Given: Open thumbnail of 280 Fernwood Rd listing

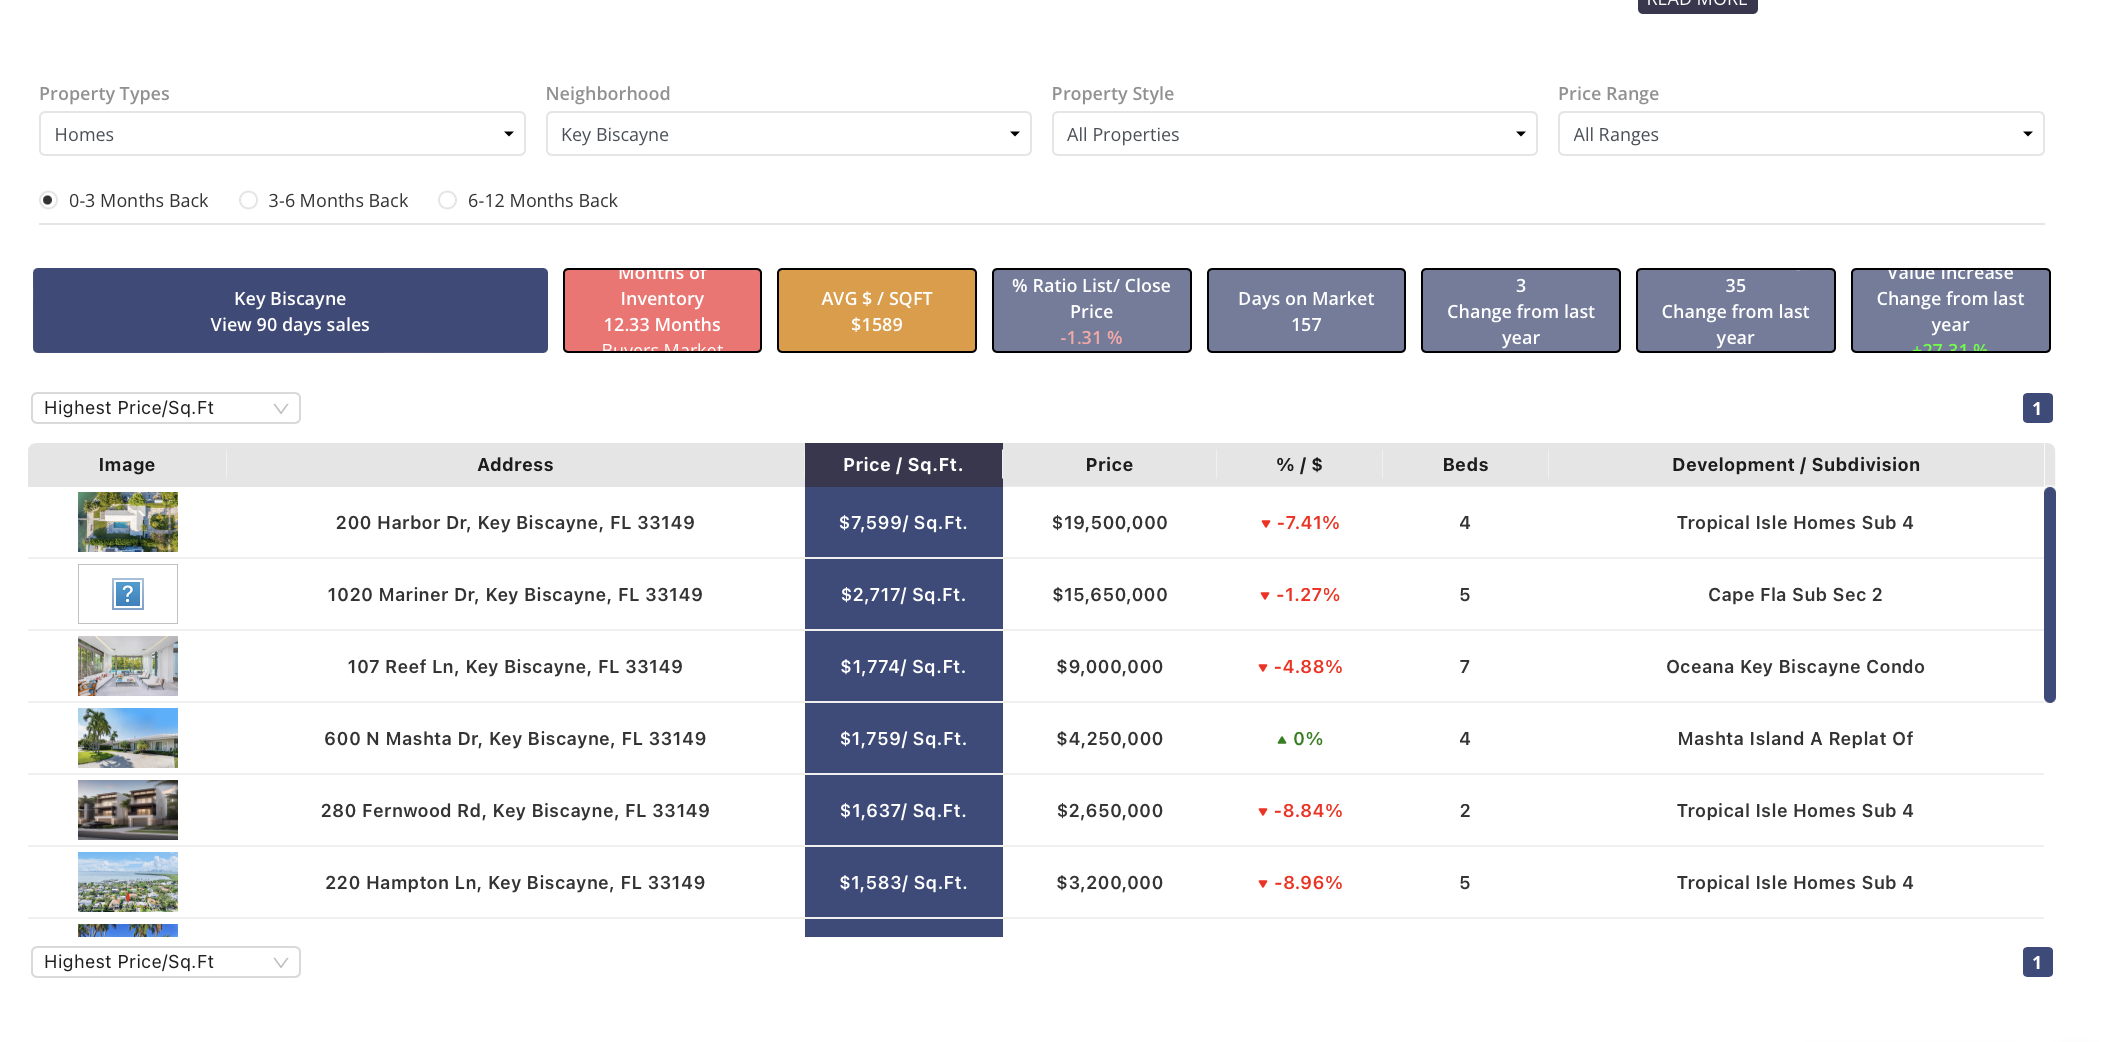Looking at the screenshot, I should click(128, 810).
